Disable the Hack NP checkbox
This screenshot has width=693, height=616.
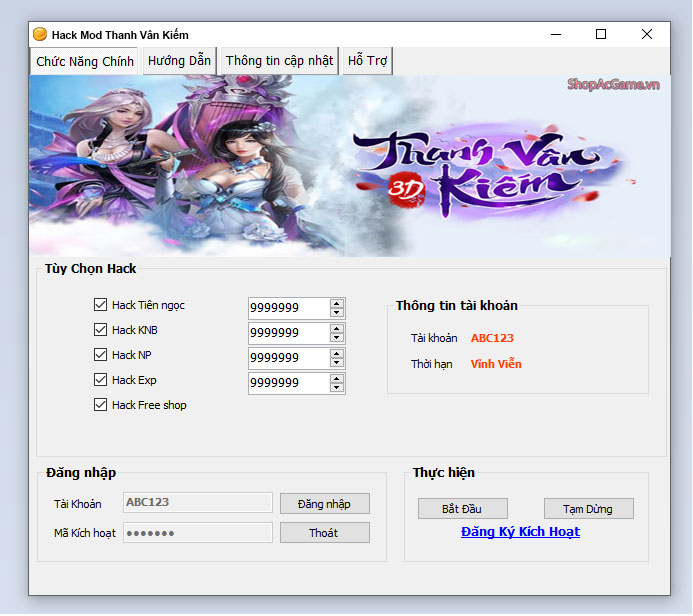(100, 354)
